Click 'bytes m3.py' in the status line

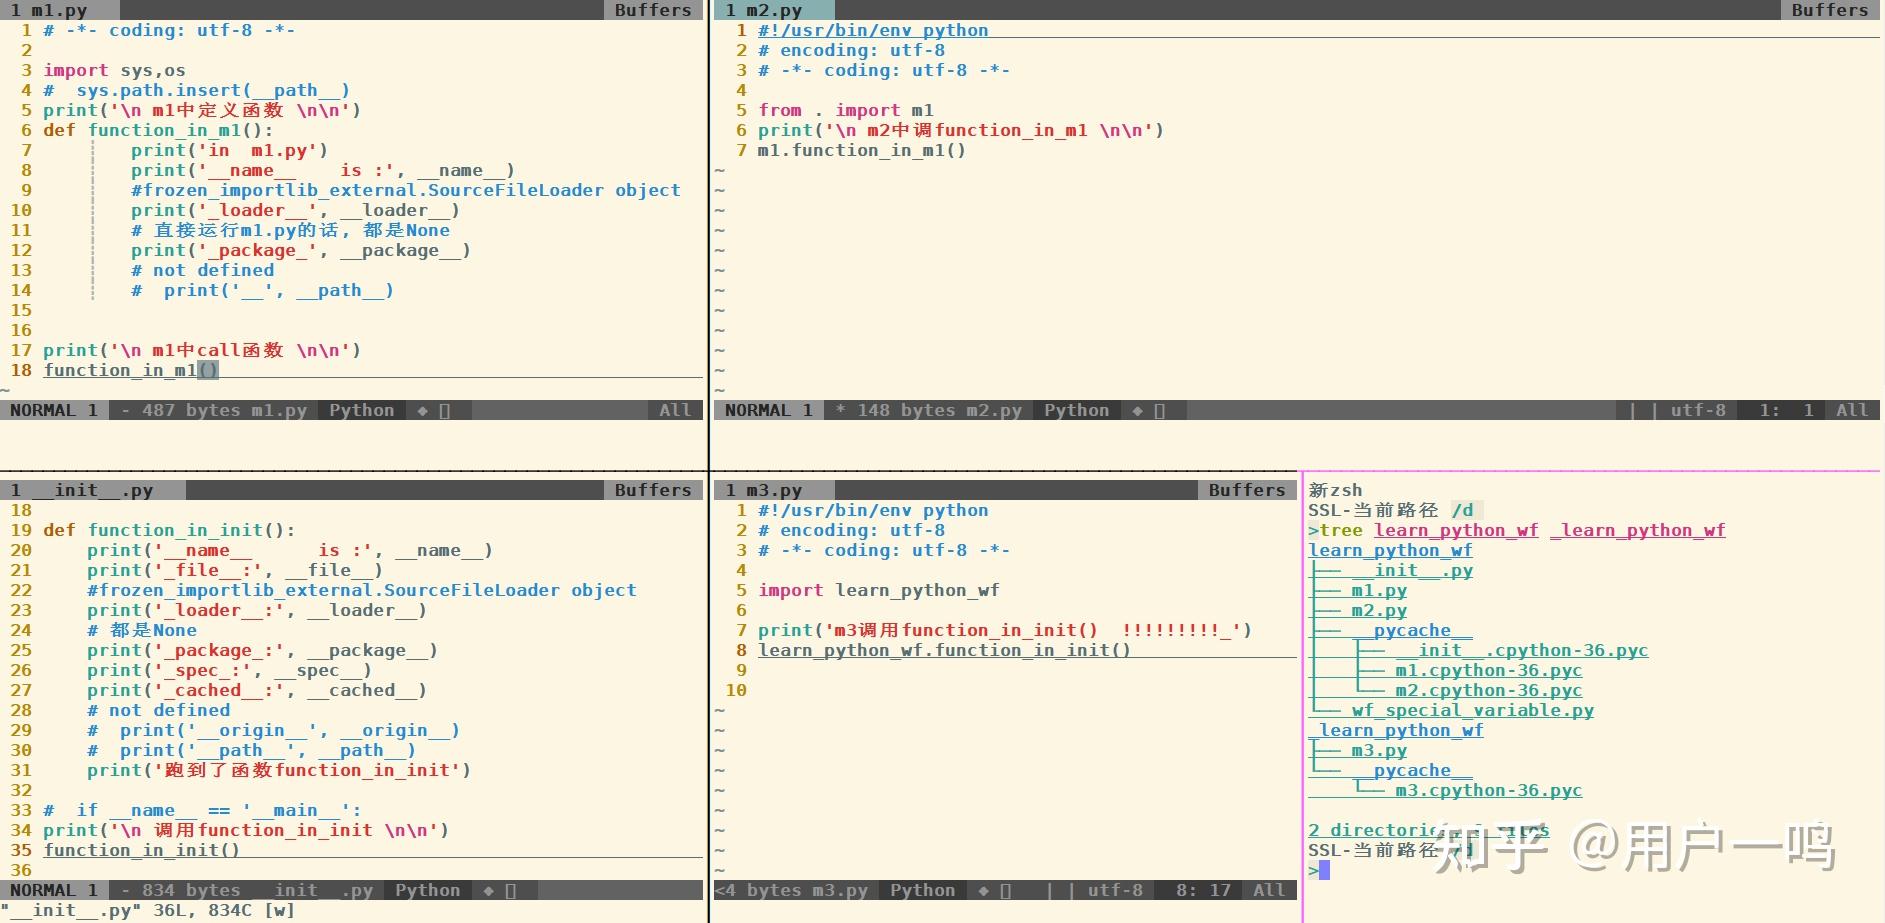[807, 890]
